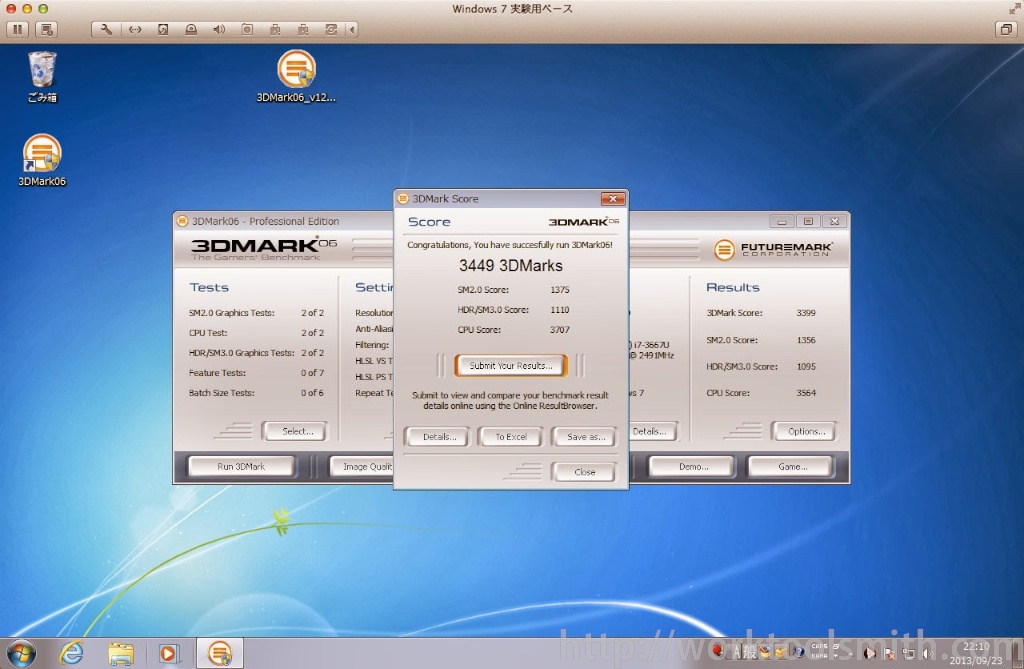This screenshot has height=669, width=1024.
Task: Click the Image Quality button in main window
Action: point(362,466)
